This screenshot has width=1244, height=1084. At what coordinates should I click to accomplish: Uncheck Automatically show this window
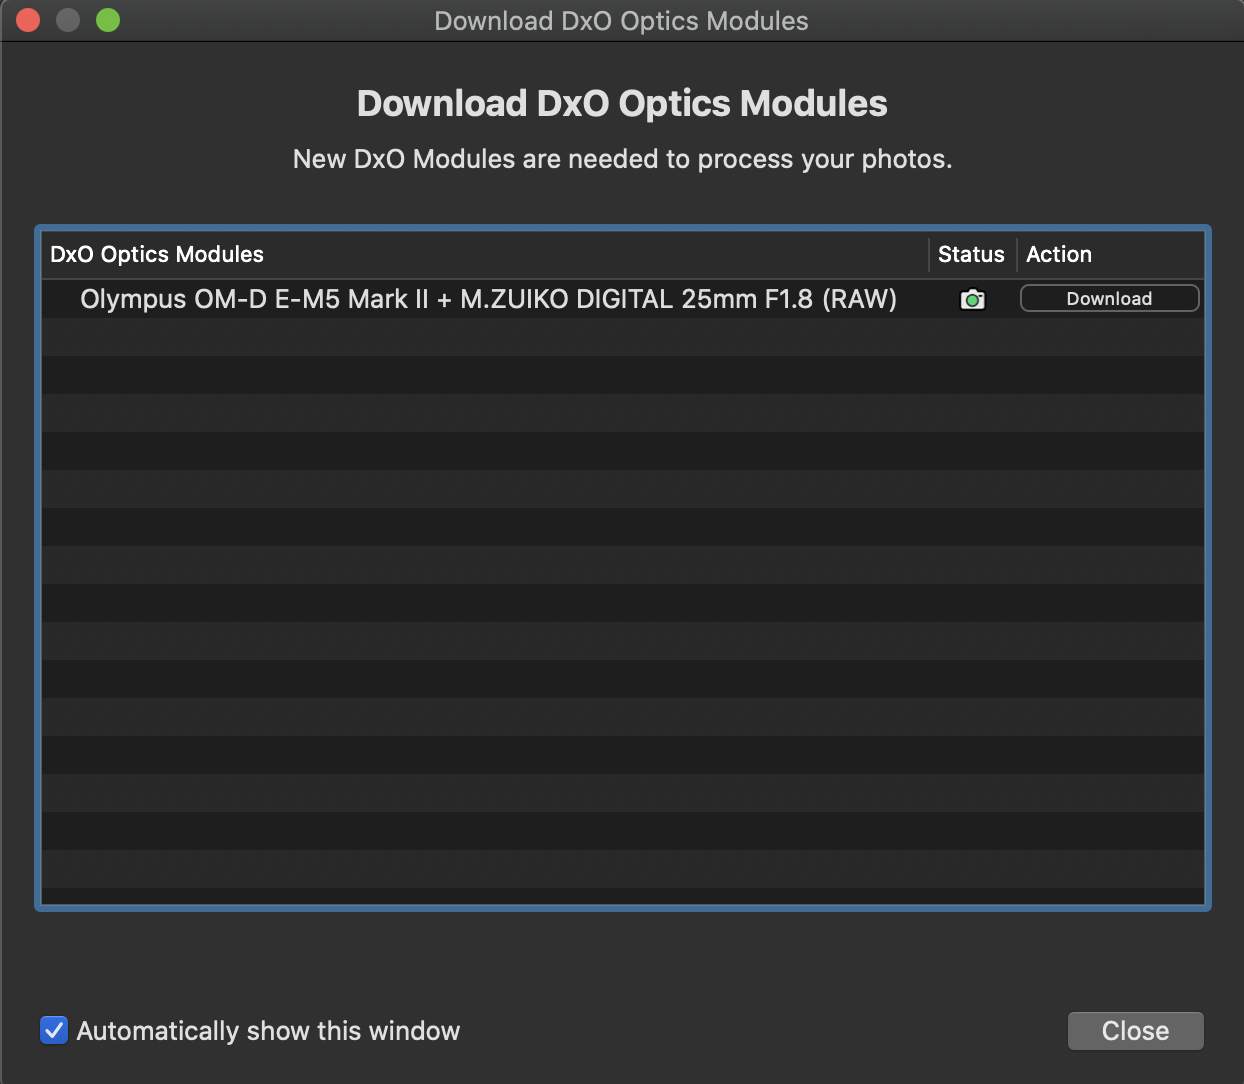tap(54, 1030)
